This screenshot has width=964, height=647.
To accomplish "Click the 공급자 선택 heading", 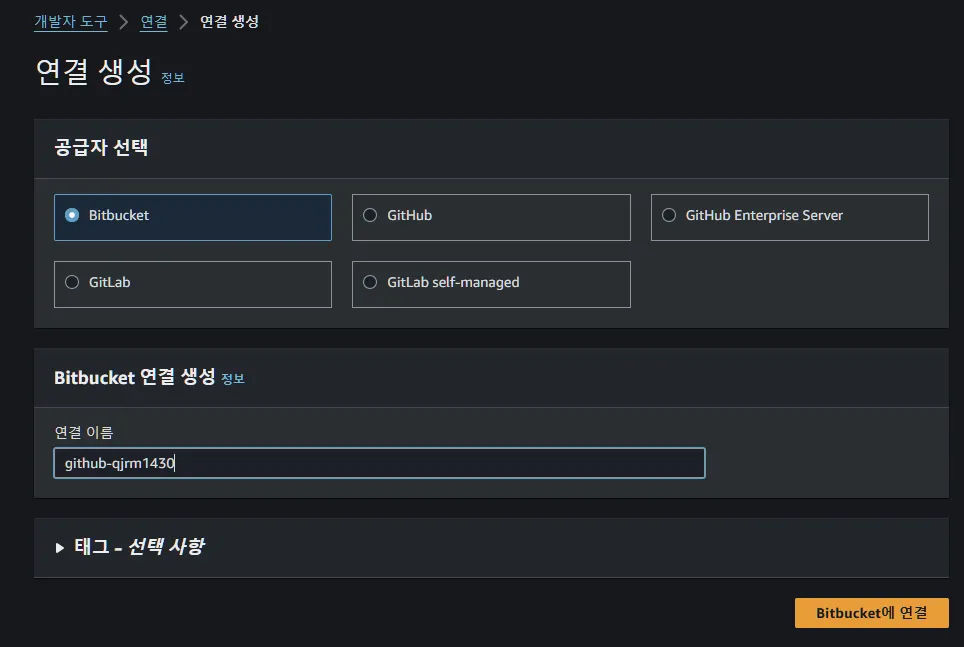I will (101, 148).
